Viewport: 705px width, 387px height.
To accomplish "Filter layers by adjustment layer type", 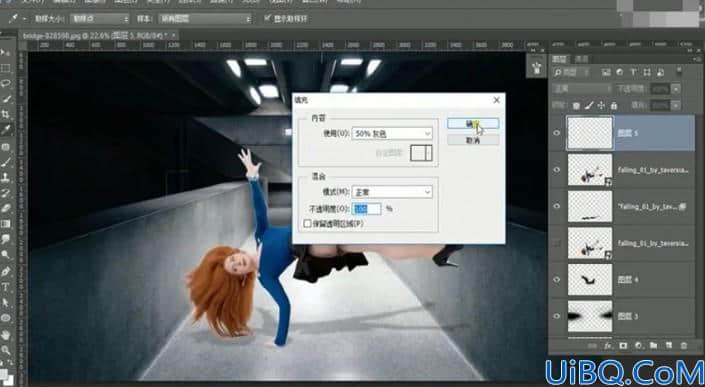I will pyautogui.click(x=620, y=72).
